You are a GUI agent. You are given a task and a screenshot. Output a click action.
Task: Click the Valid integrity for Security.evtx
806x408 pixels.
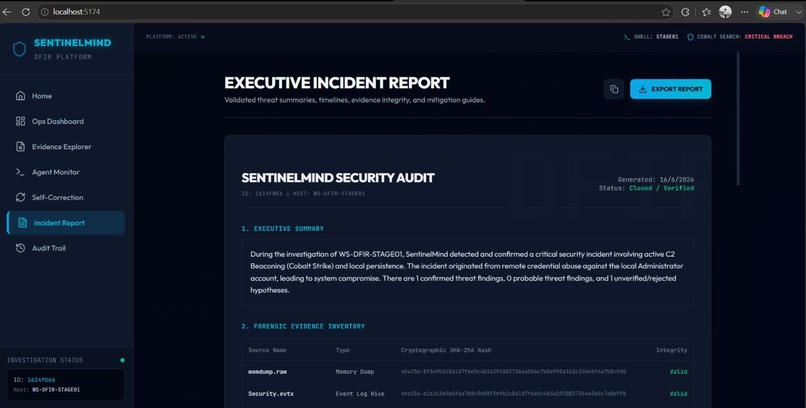pos(678,394)
